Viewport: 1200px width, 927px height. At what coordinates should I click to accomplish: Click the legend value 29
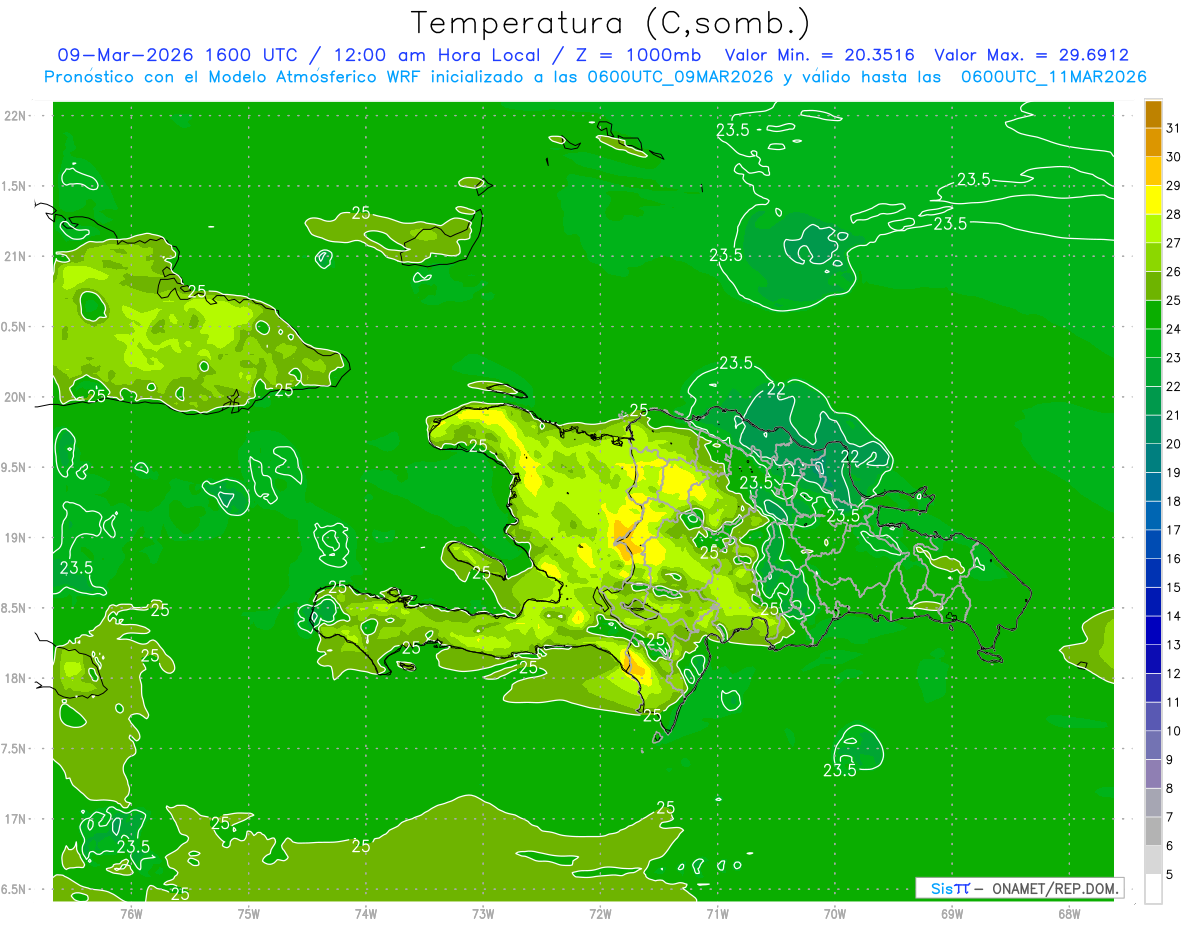click(1174, 185)
